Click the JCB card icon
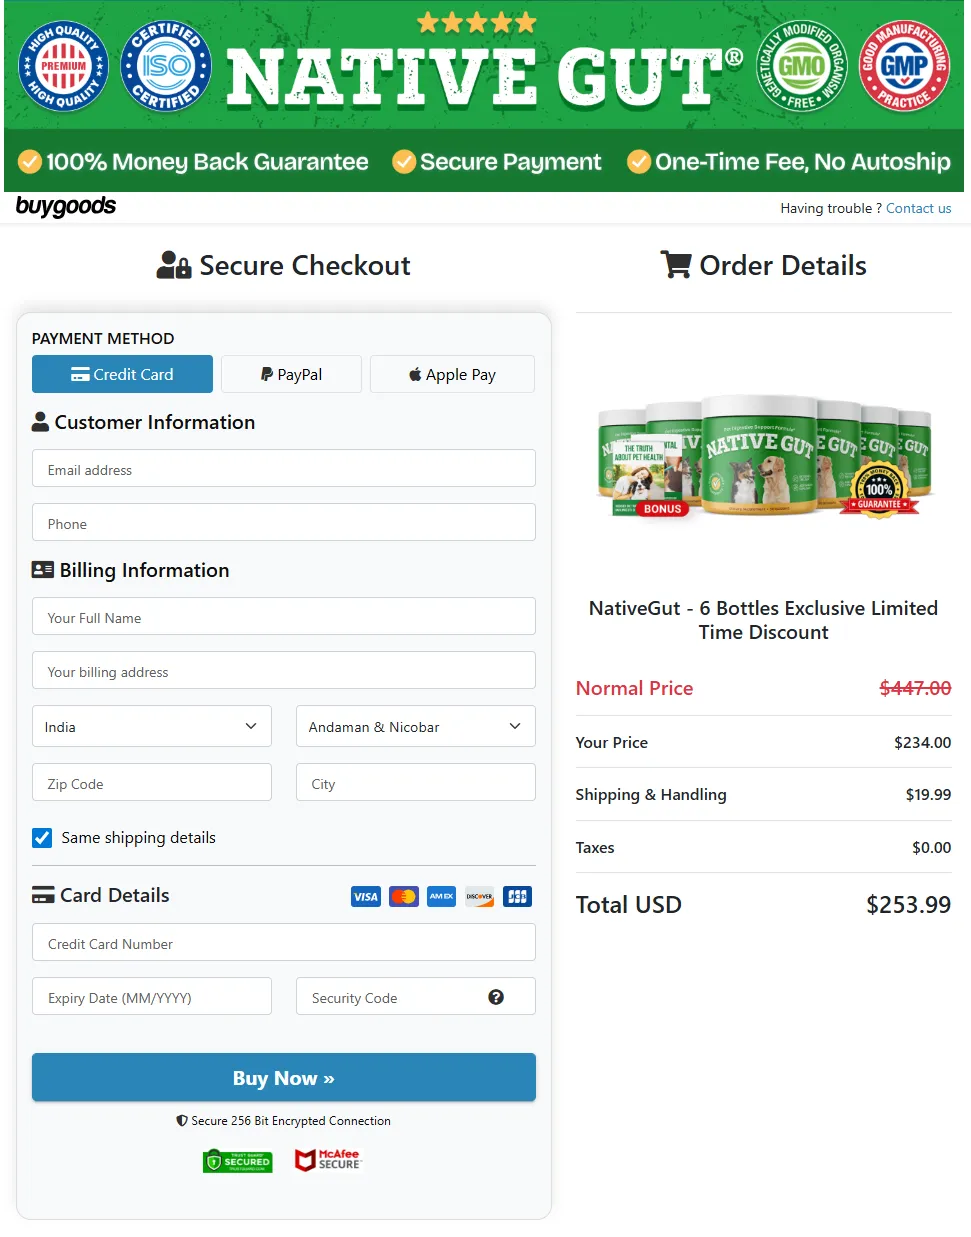Viewport: 971px width, 1237px height. pyautogui.click(x=517, y=896)
